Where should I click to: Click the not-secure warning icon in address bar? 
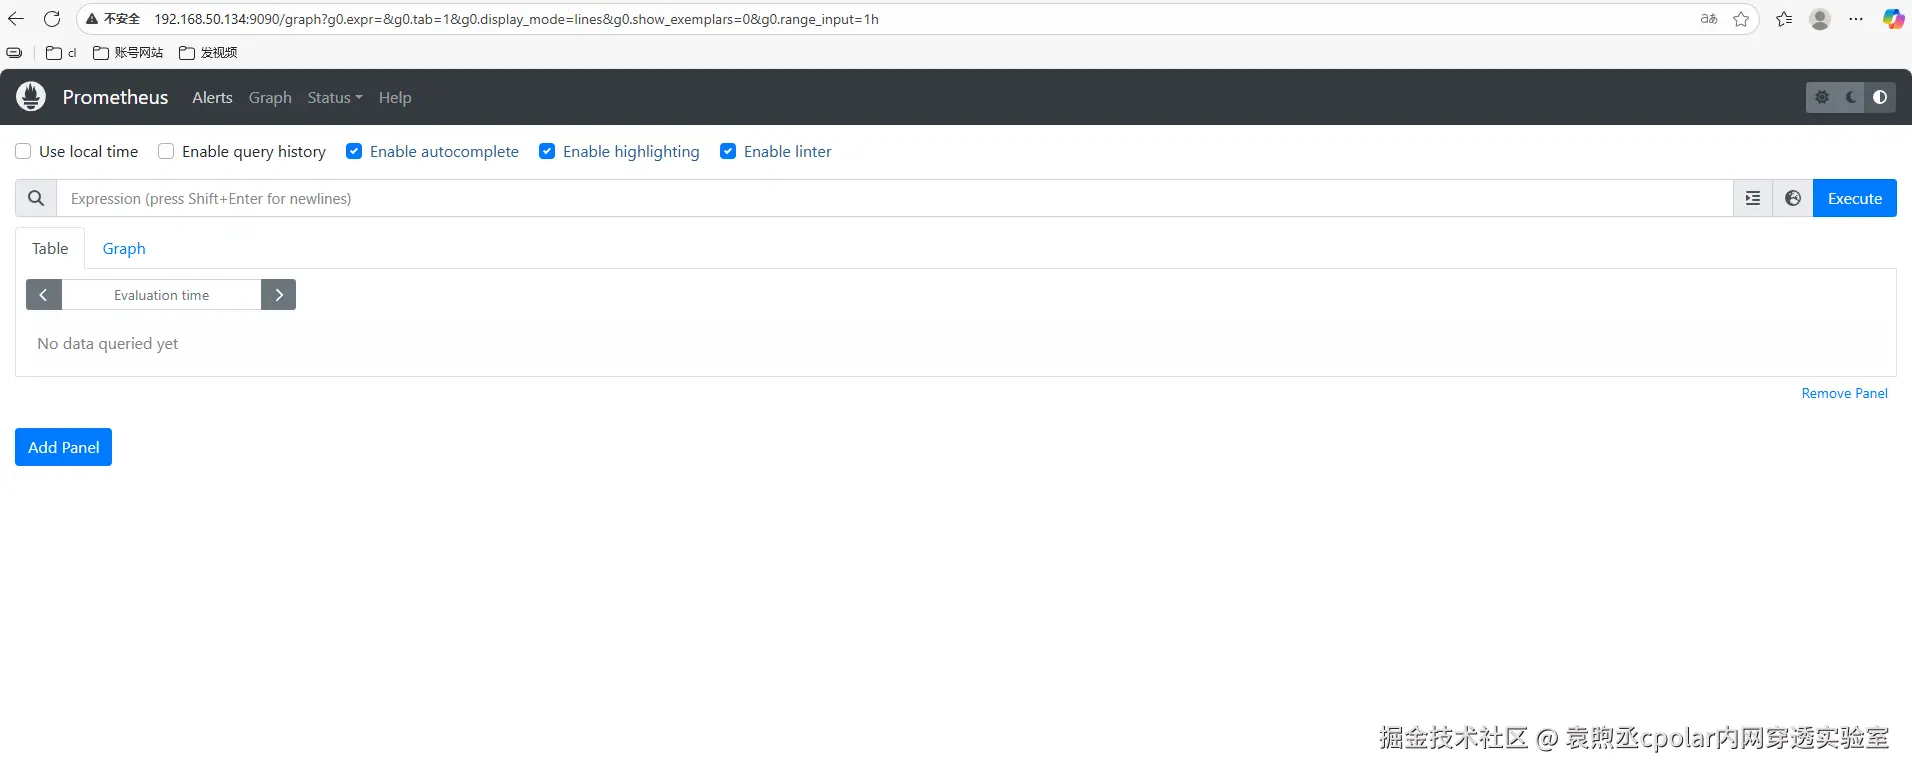point(92,19)
